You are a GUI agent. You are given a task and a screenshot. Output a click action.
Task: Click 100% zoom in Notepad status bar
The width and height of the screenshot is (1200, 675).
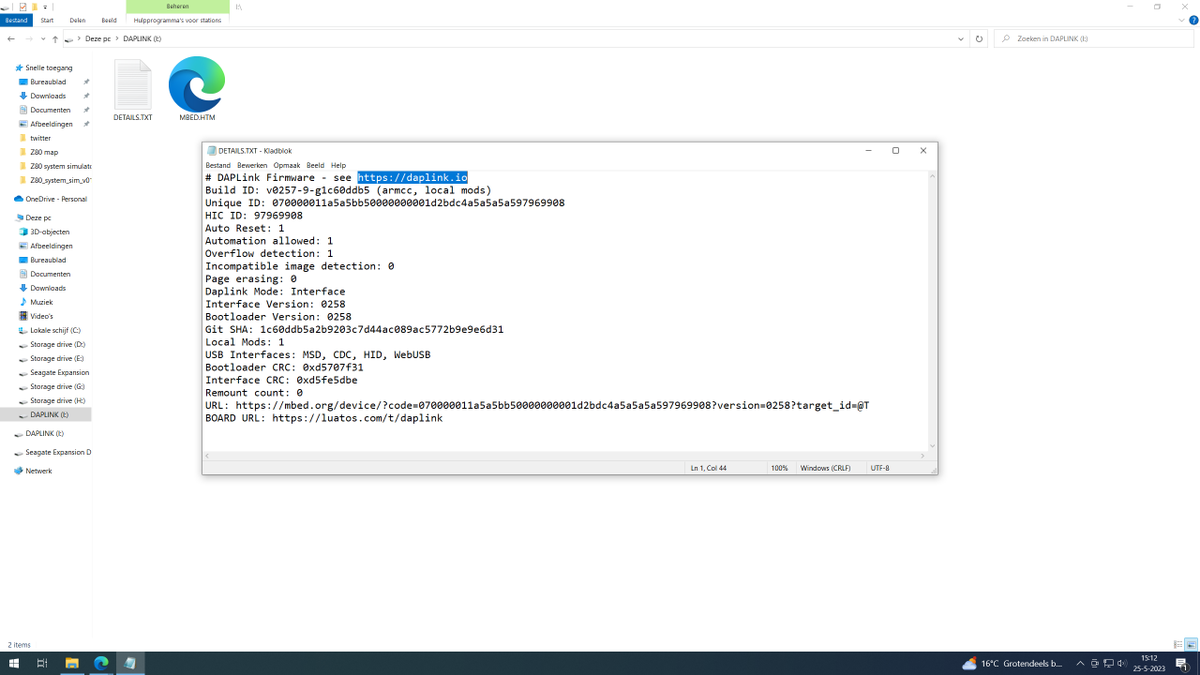(779, 467)
